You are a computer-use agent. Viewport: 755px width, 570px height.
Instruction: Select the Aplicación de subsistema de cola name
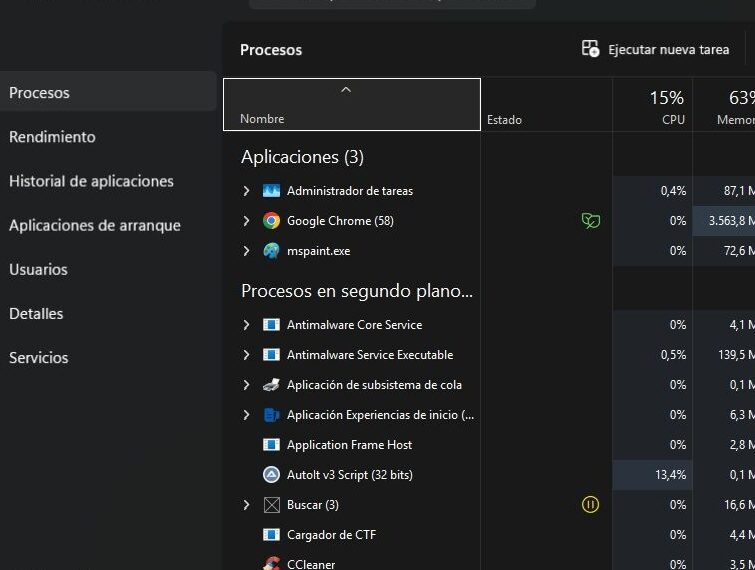374,385
